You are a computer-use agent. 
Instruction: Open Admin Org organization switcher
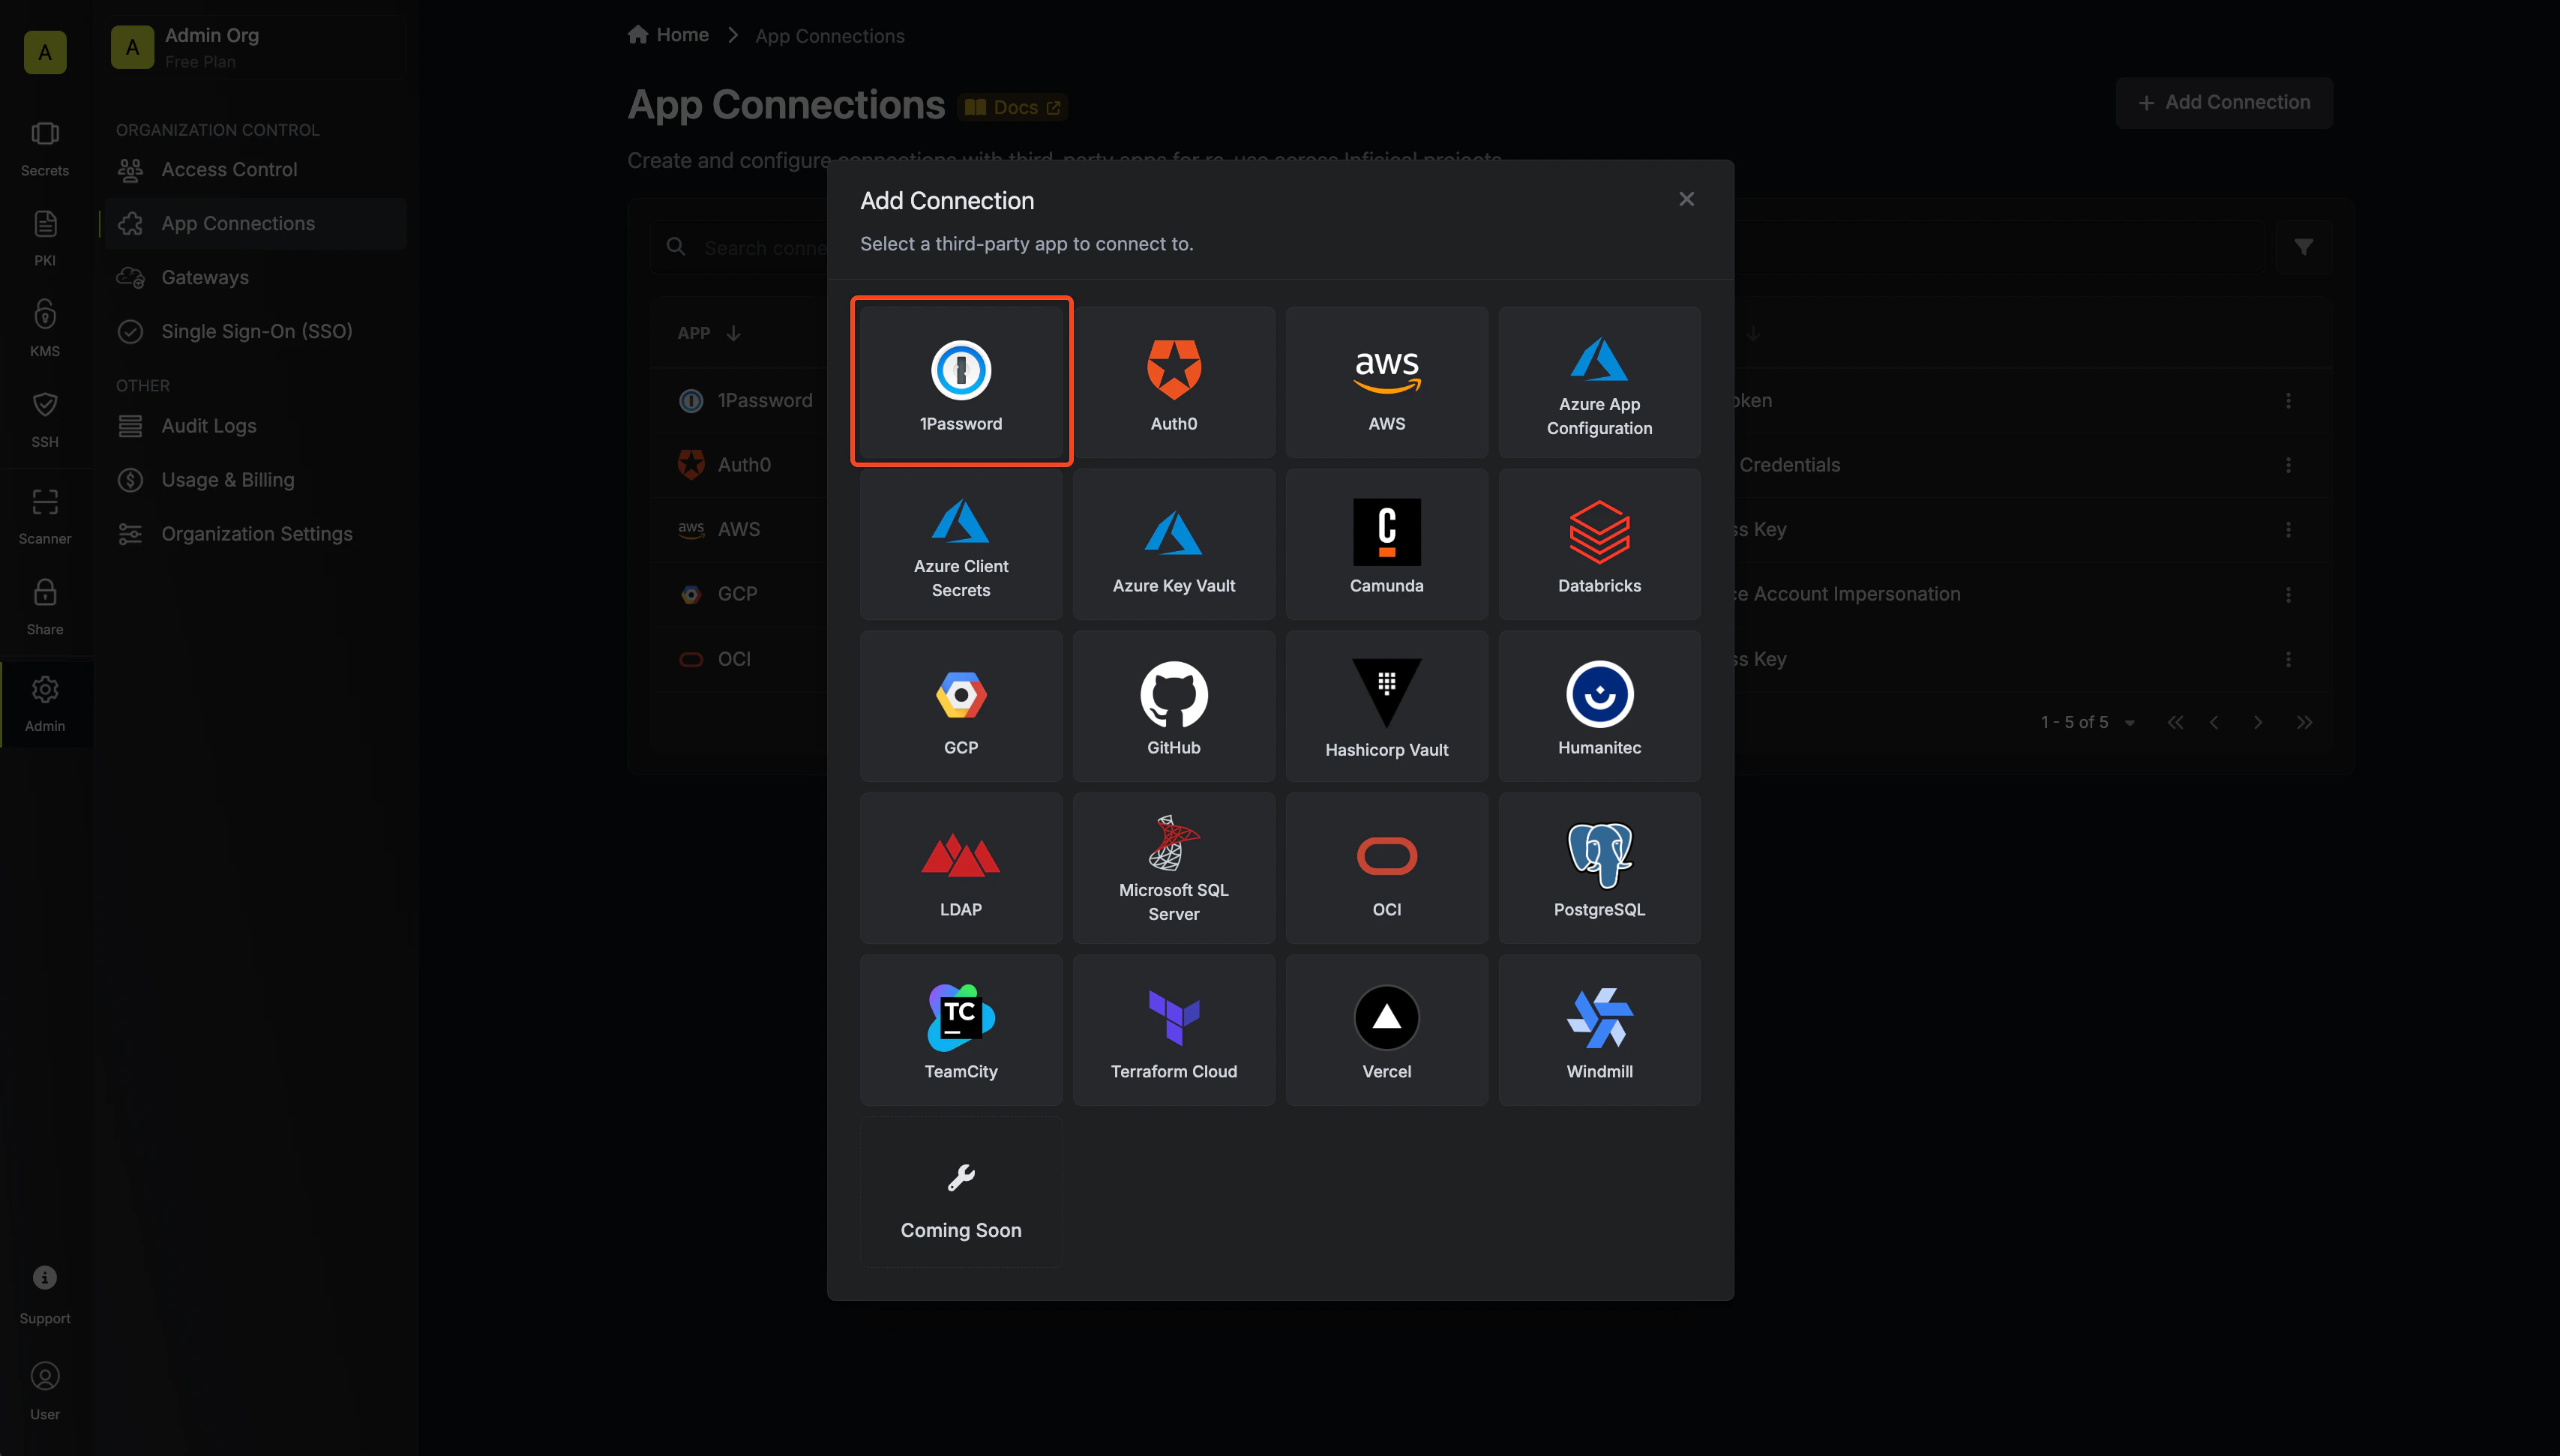click(x=255, y=47)
